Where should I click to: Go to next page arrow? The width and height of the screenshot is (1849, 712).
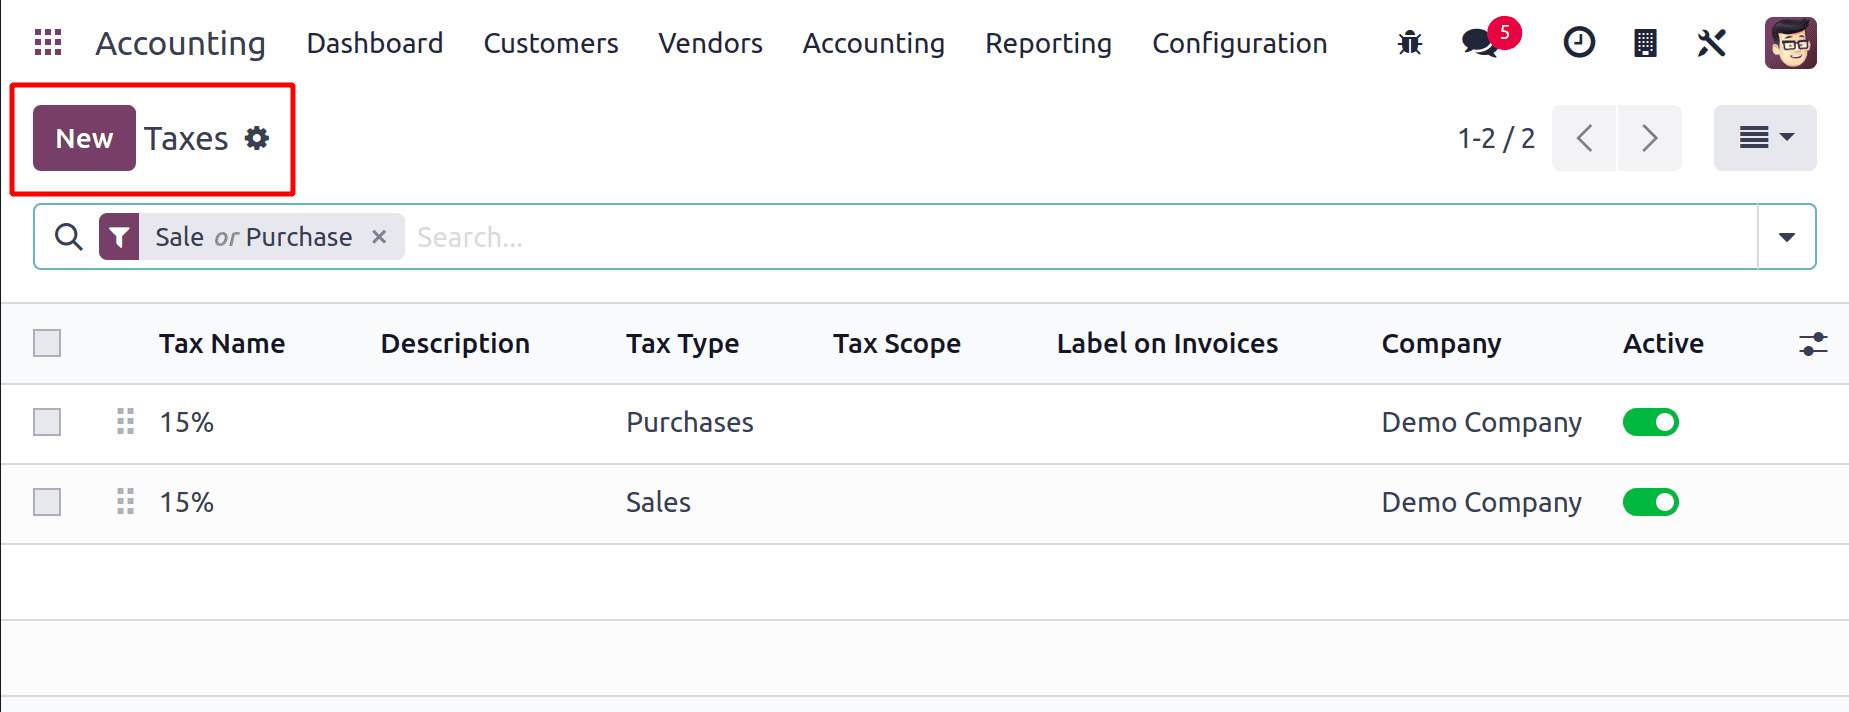point(1649,138)
